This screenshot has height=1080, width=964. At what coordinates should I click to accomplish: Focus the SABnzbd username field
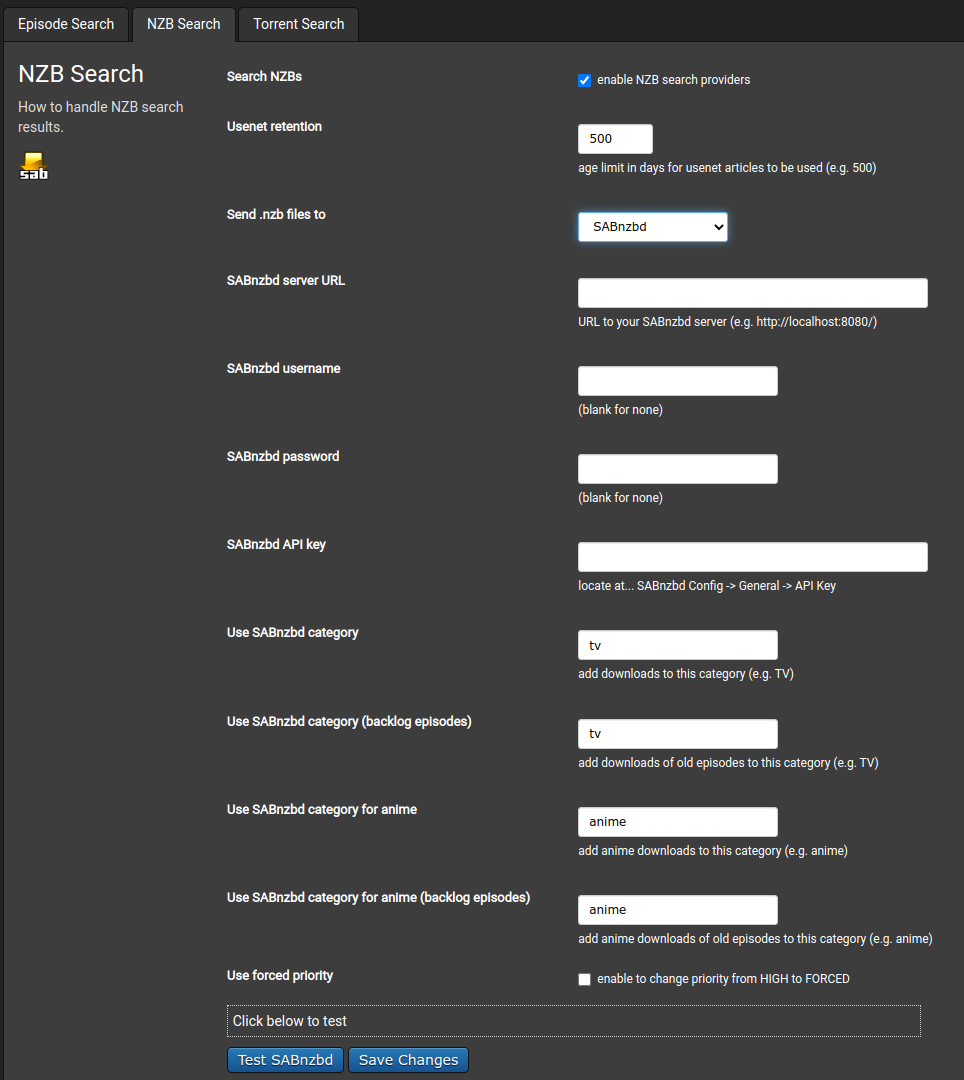tap(678, 381)
